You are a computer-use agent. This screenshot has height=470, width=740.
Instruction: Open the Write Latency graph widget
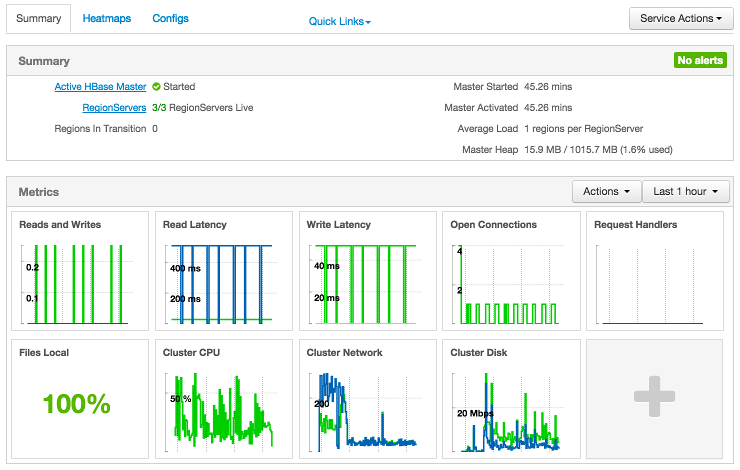tap(366, 271)
